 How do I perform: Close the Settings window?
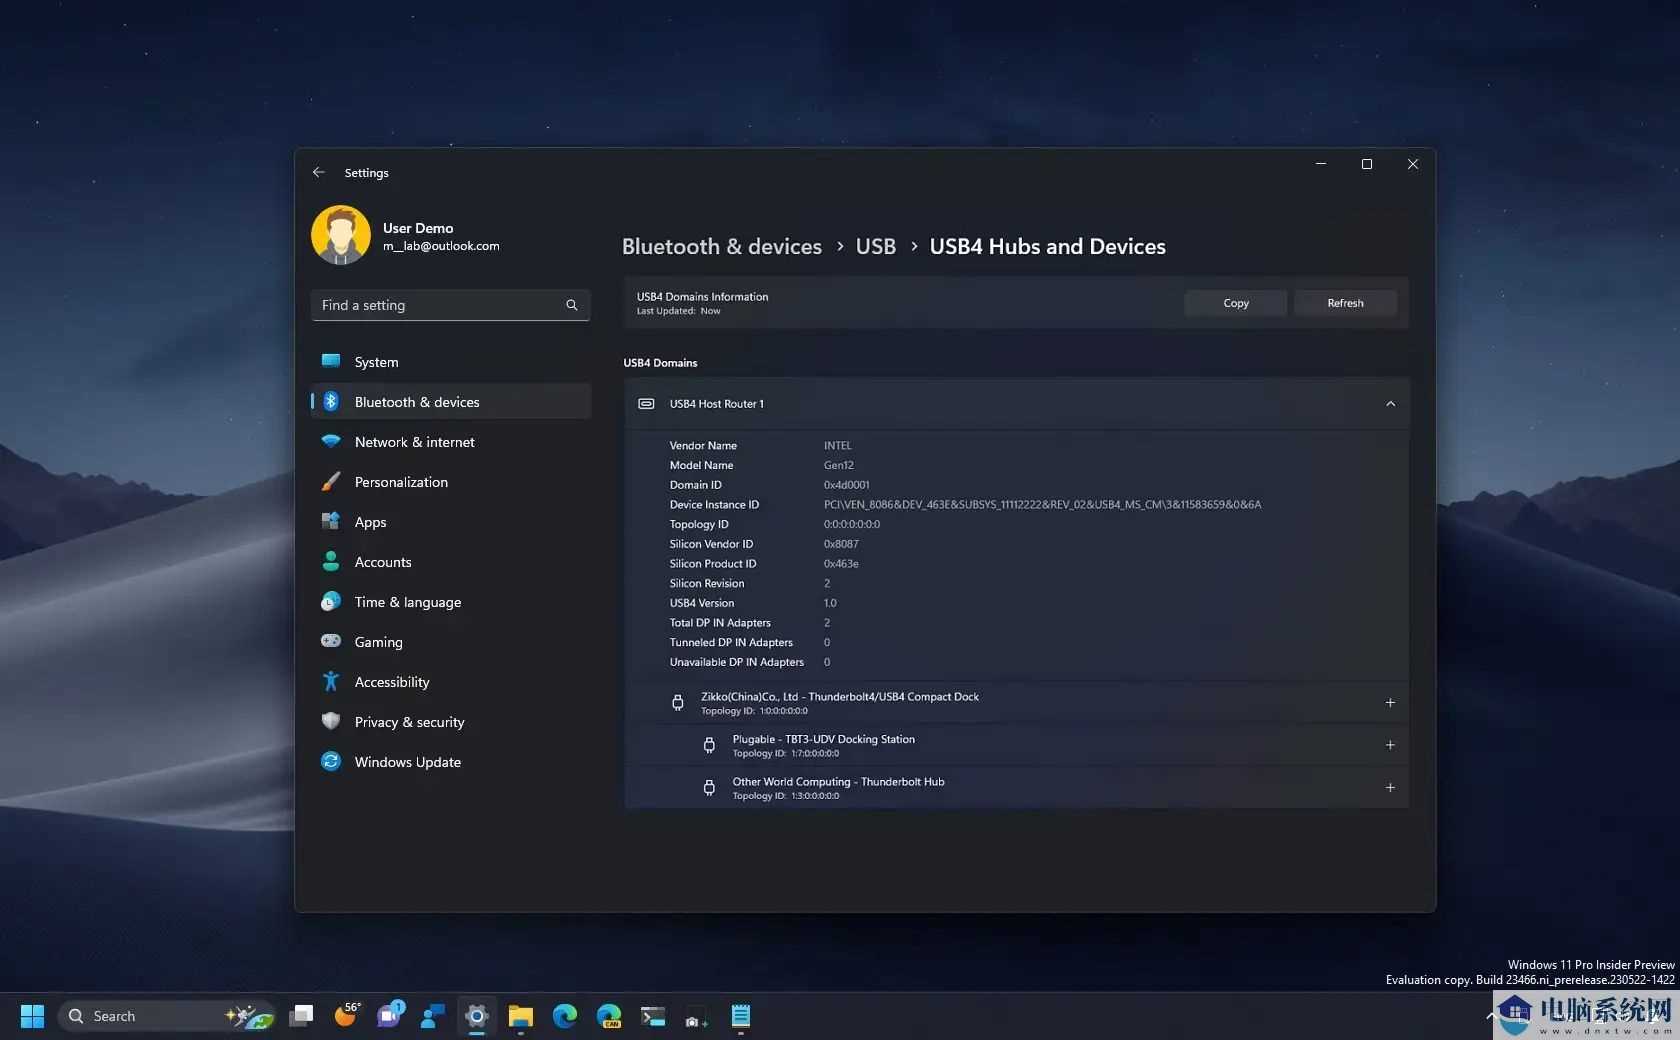click(x=1413, y=164)
